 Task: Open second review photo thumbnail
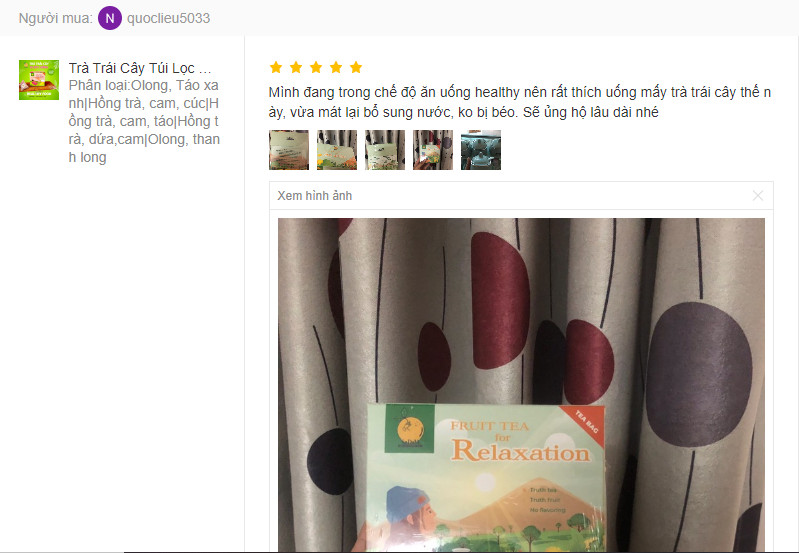(337, 150)
